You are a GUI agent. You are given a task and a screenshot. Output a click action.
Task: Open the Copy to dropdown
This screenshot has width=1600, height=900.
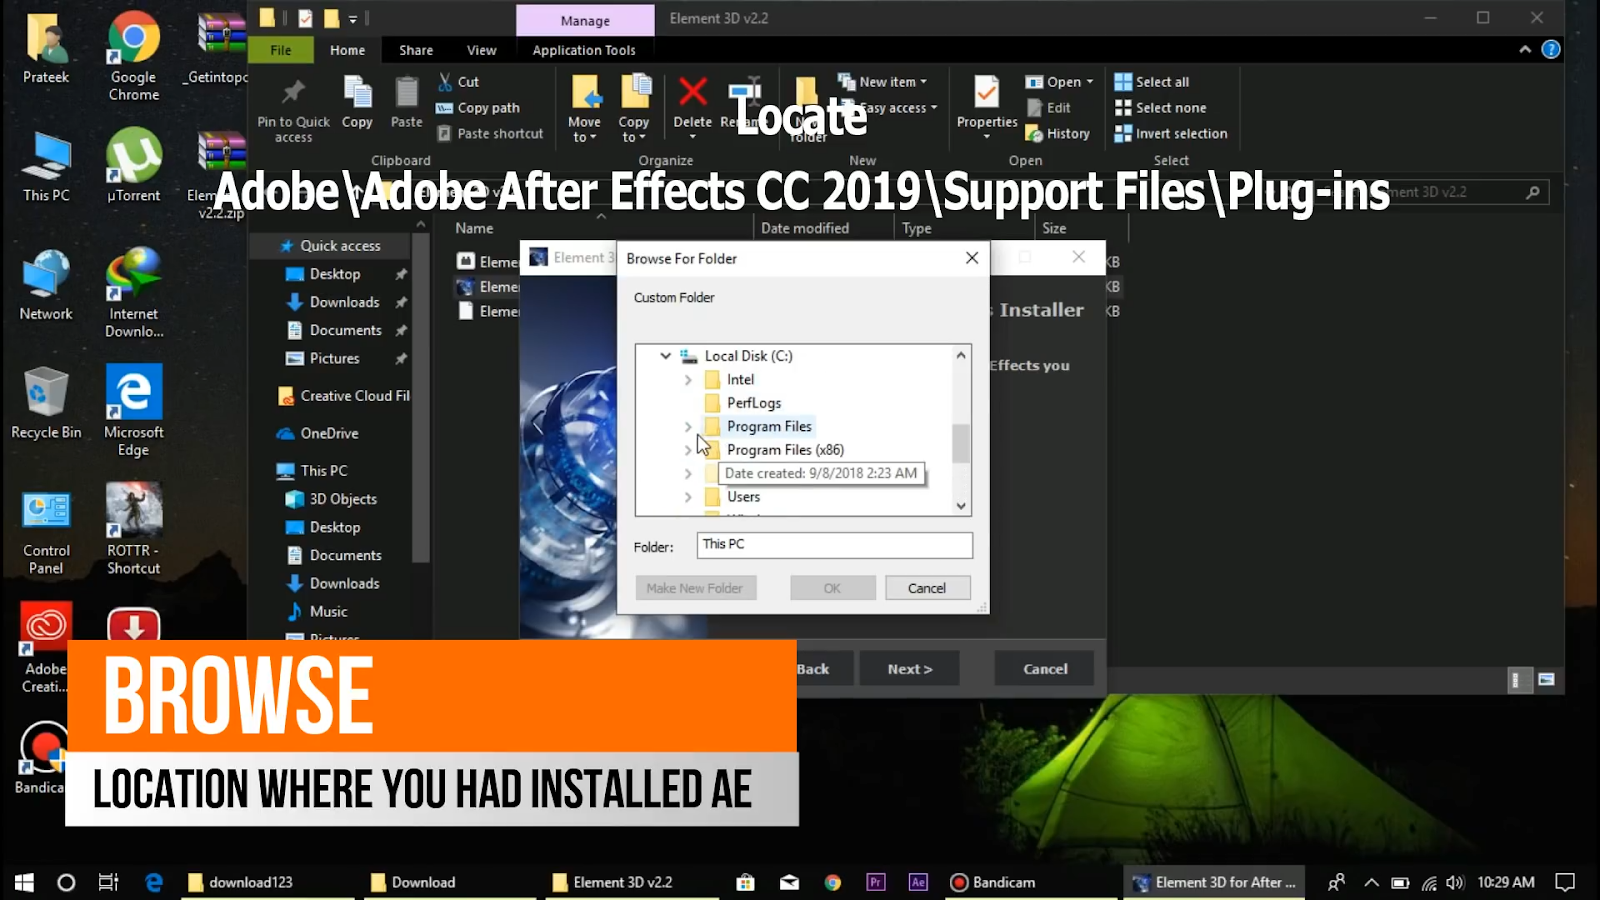[634, 108]
